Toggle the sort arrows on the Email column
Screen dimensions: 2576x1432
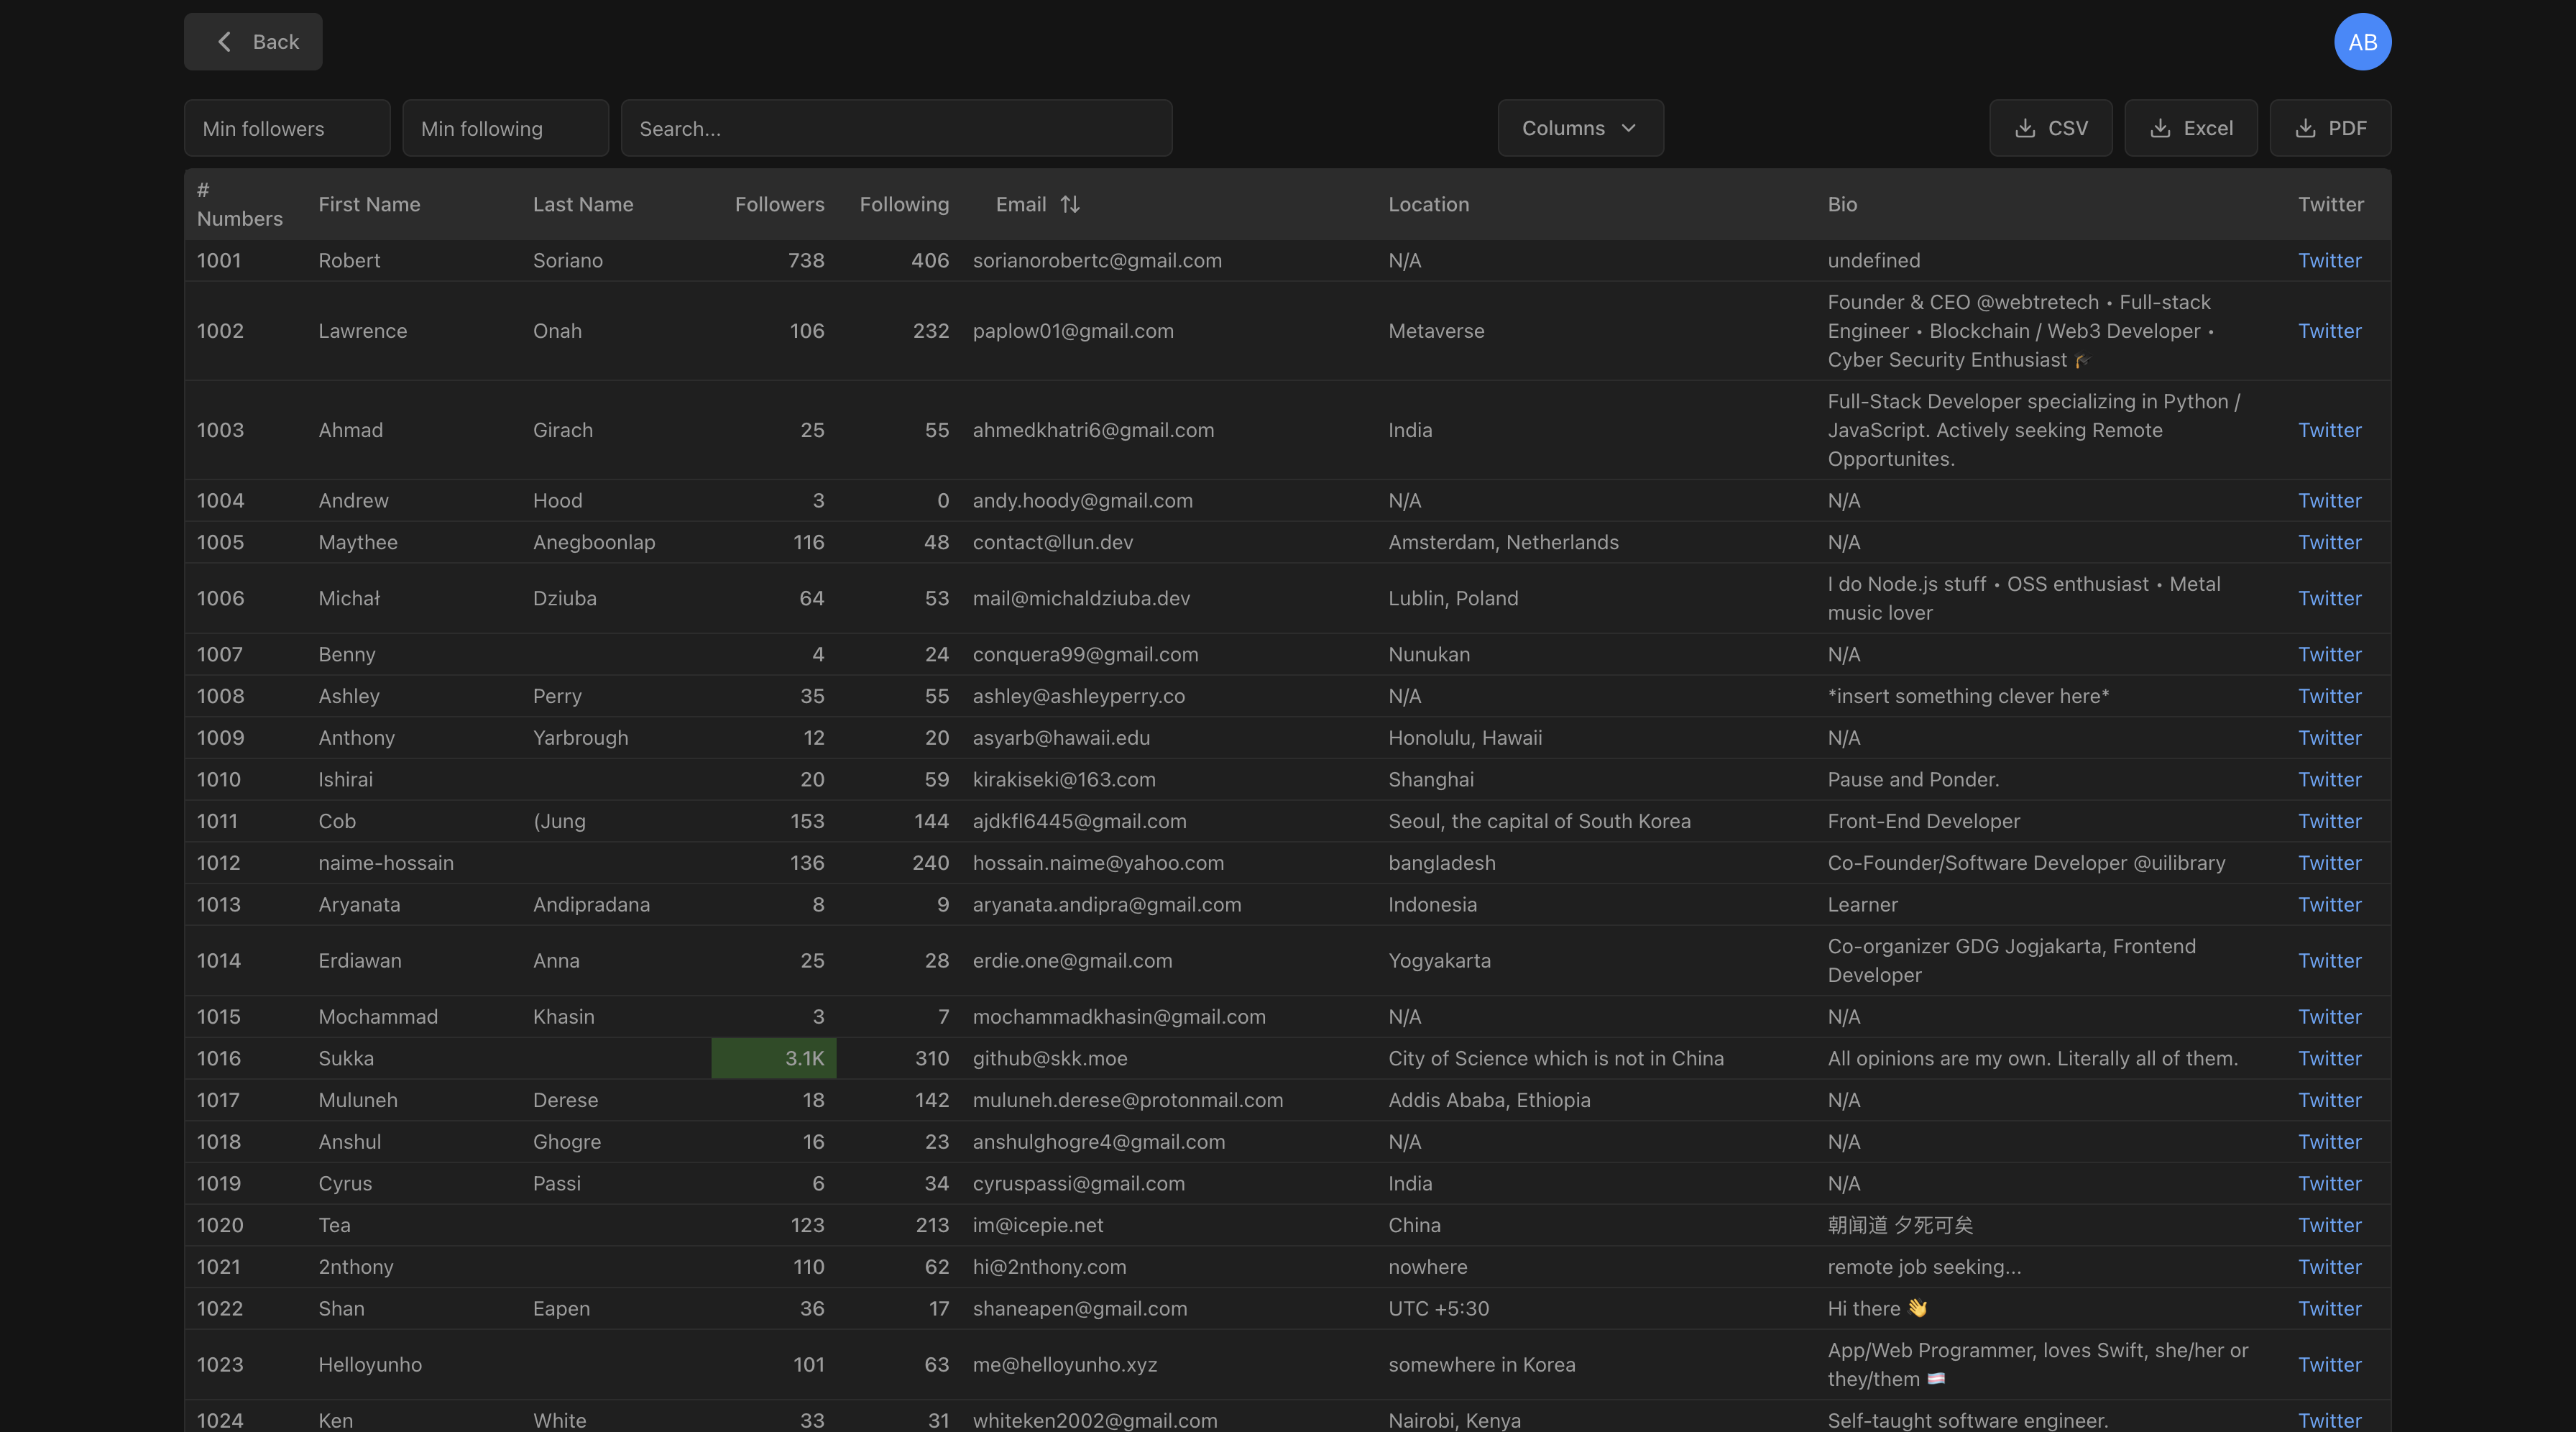tap(1070, 204)
